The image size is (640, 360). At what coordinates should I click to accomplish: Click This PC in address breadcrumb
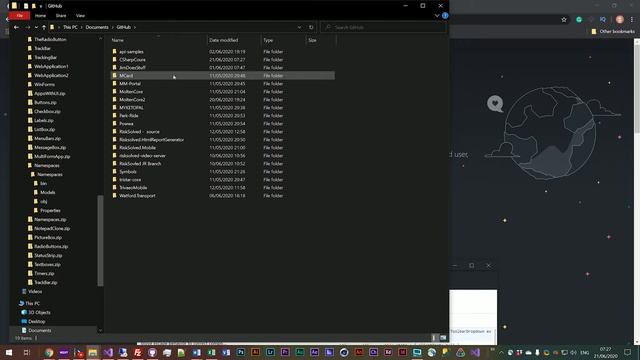(70, 27)
